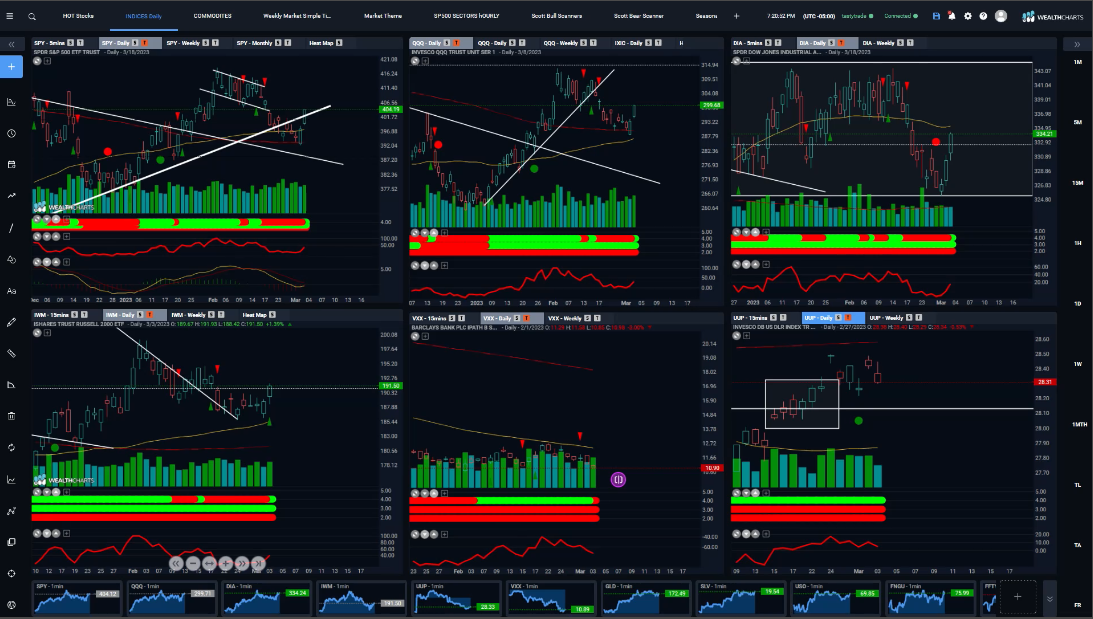Screen dimensions: 1093x619
Task: Open the chart type tool in left sidebar
Action: pos(11,102)
